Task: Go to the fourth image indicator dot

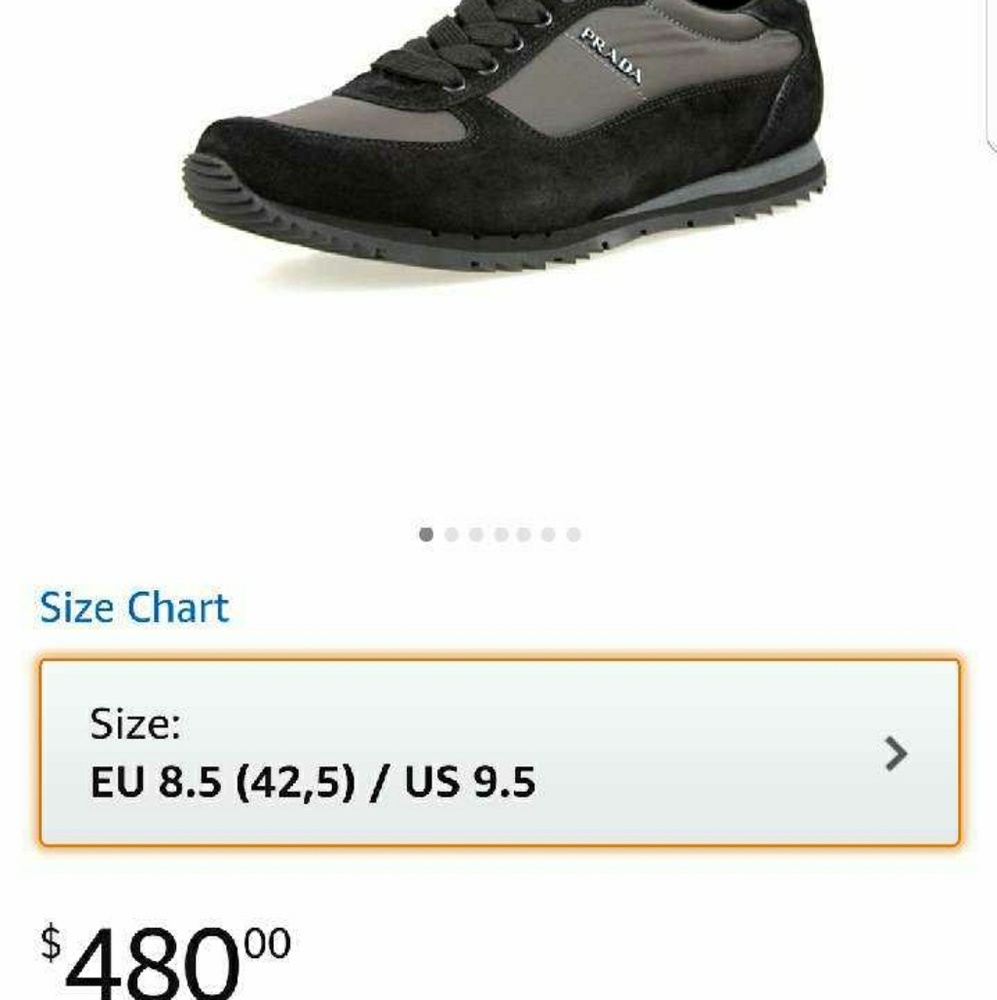Action: [x=501, y=534]
